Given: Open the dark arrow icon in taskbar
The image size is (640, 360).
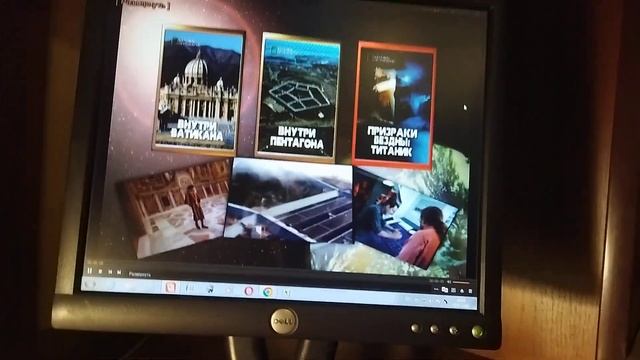Looking at the screenshot, I should click(x=210, y=289).
